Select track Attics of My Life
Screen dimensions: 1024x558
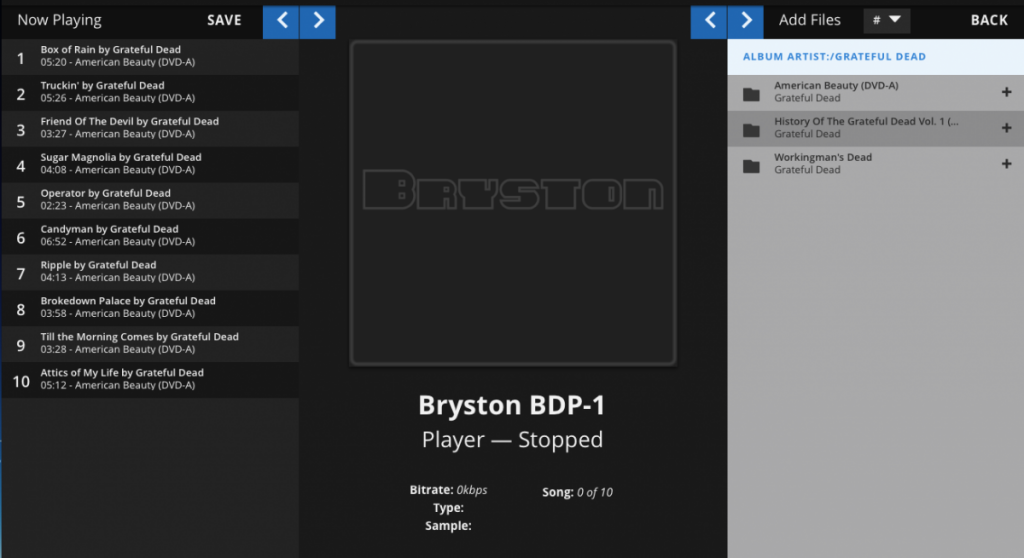[150, 380]
